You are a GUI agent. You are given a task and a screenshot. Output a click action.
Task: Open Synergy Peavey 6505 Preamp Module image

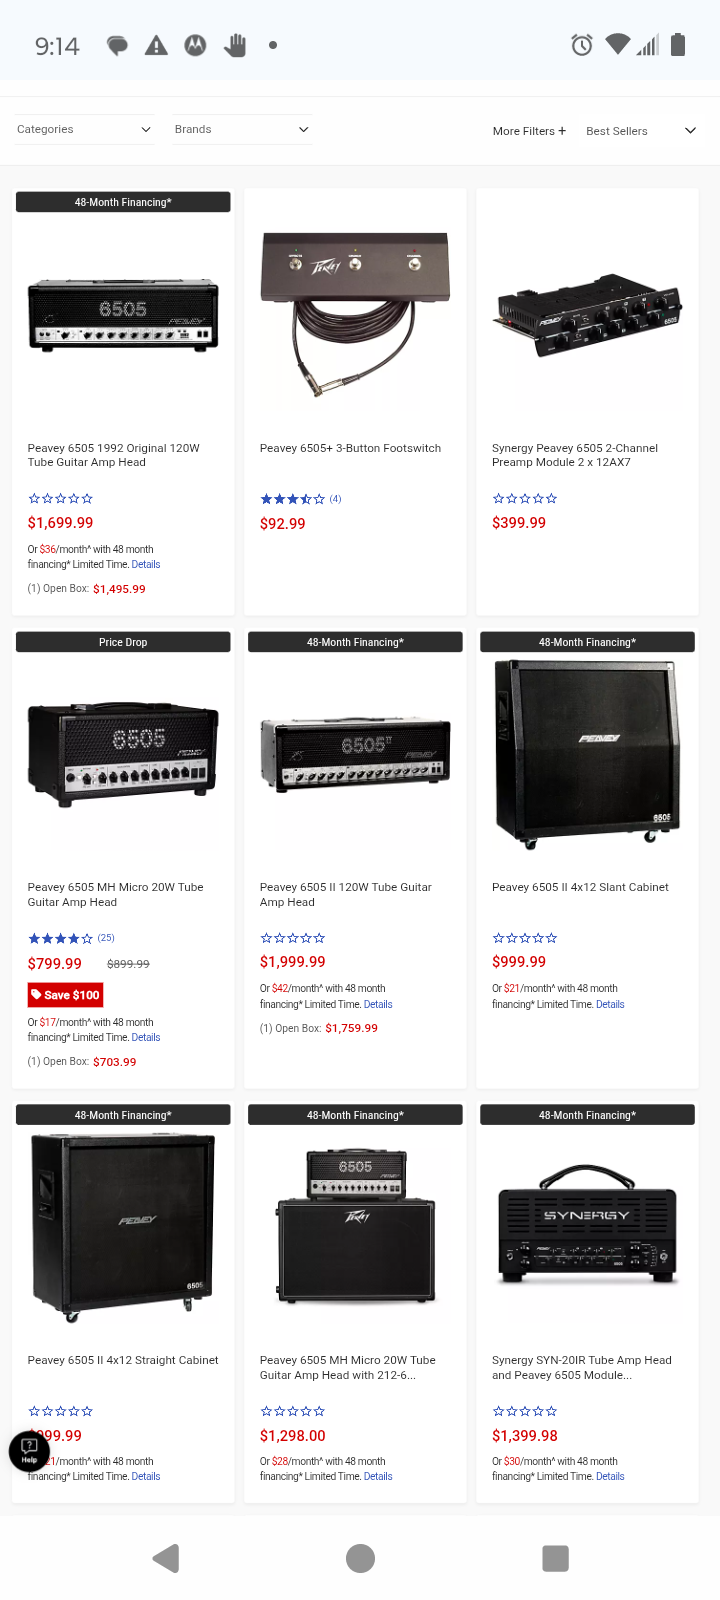(587, 315)
